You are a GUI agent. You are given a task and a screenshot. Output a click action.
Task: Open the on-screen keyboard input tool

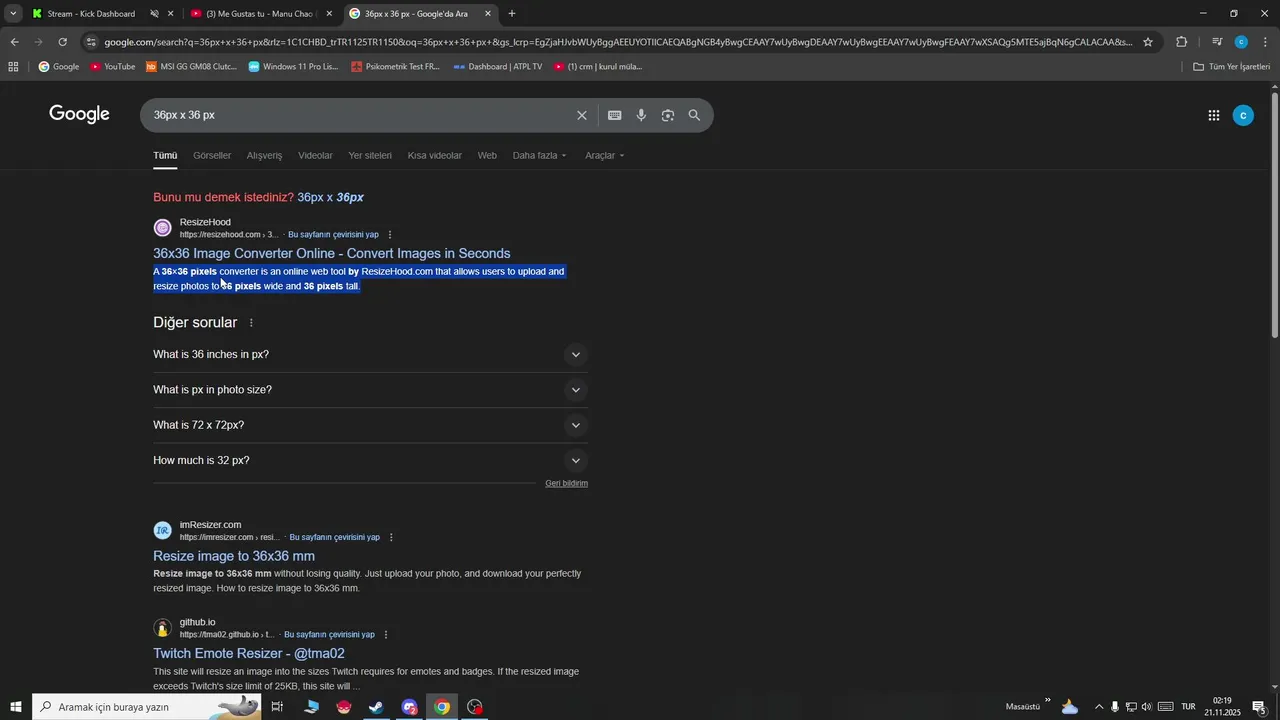[614, 115]
